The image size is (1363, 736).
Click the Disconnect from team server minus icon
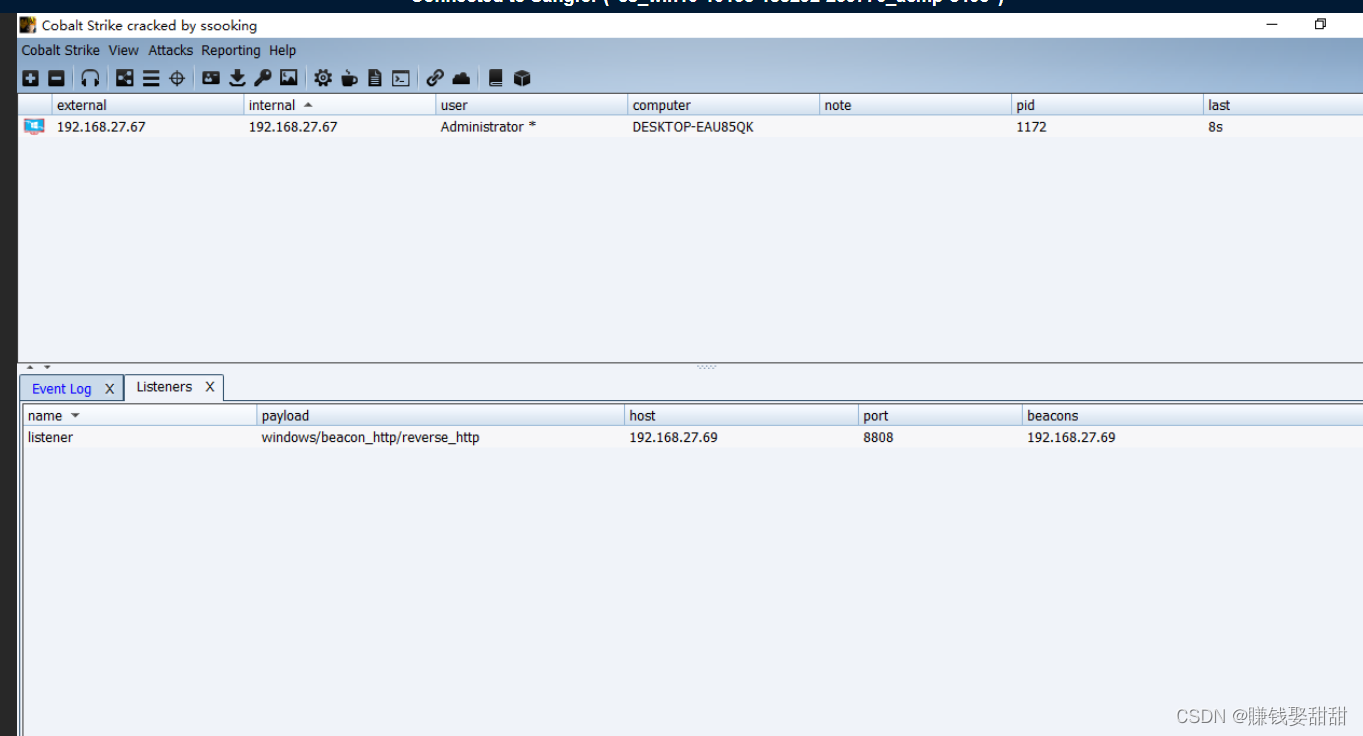pyautogui.click(x=57, y=78)
